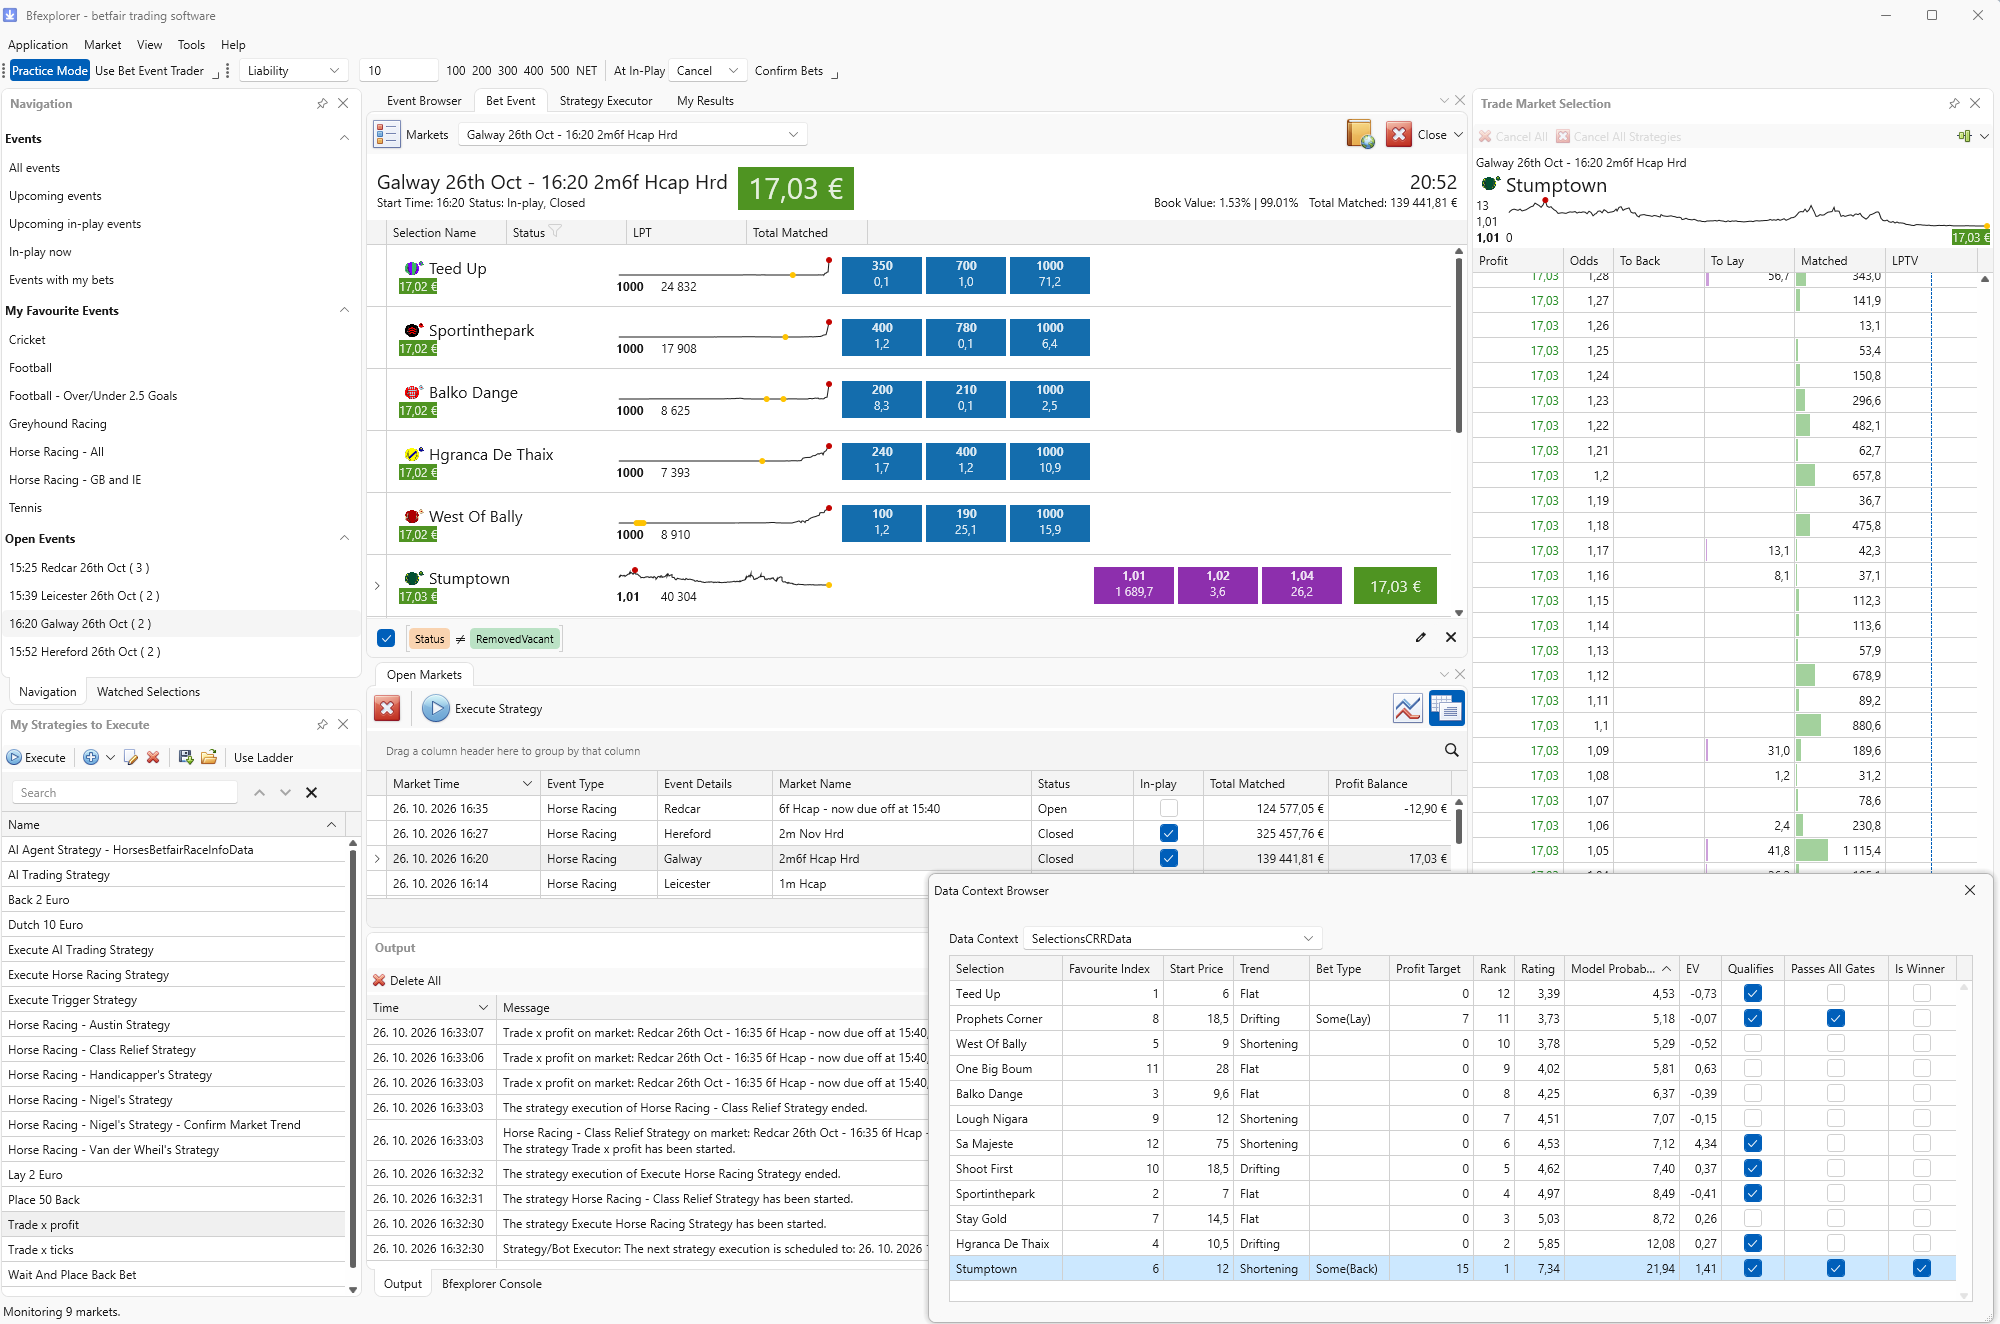Click the stake amount input field

[x=399, y=70]
